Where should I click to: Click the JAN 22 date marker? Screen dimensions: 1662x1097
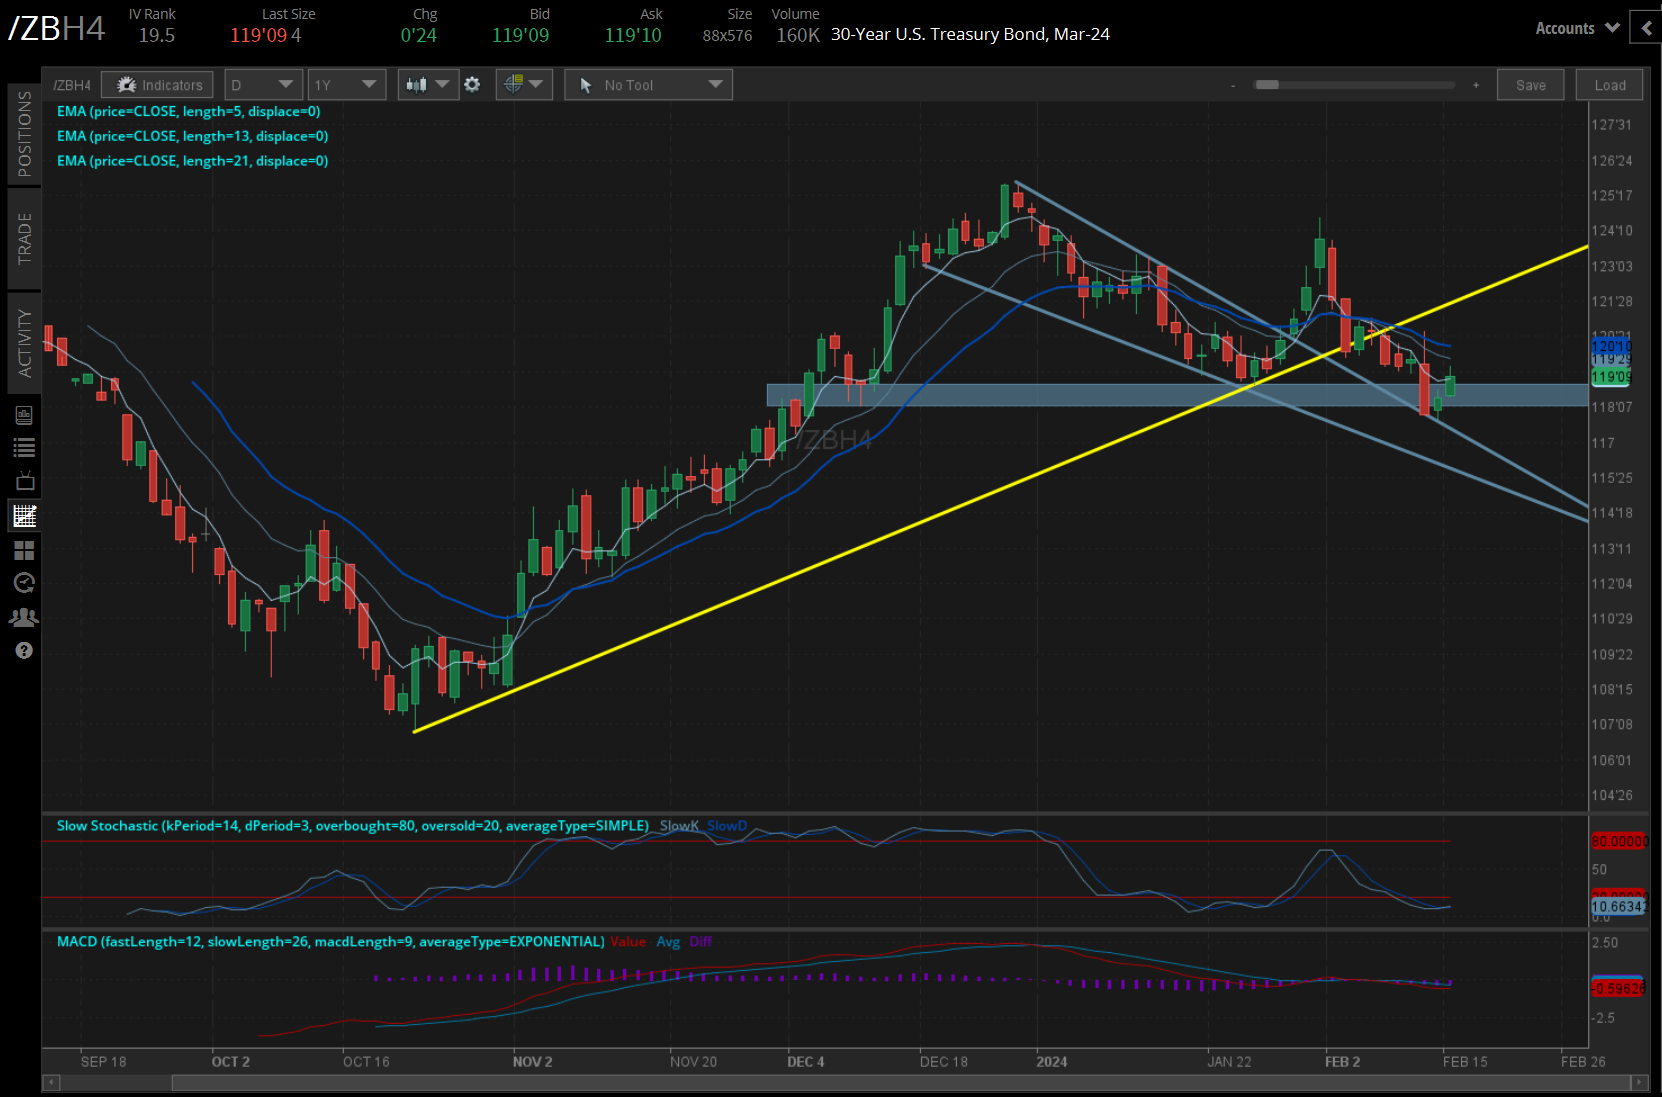[1229, 1062]
